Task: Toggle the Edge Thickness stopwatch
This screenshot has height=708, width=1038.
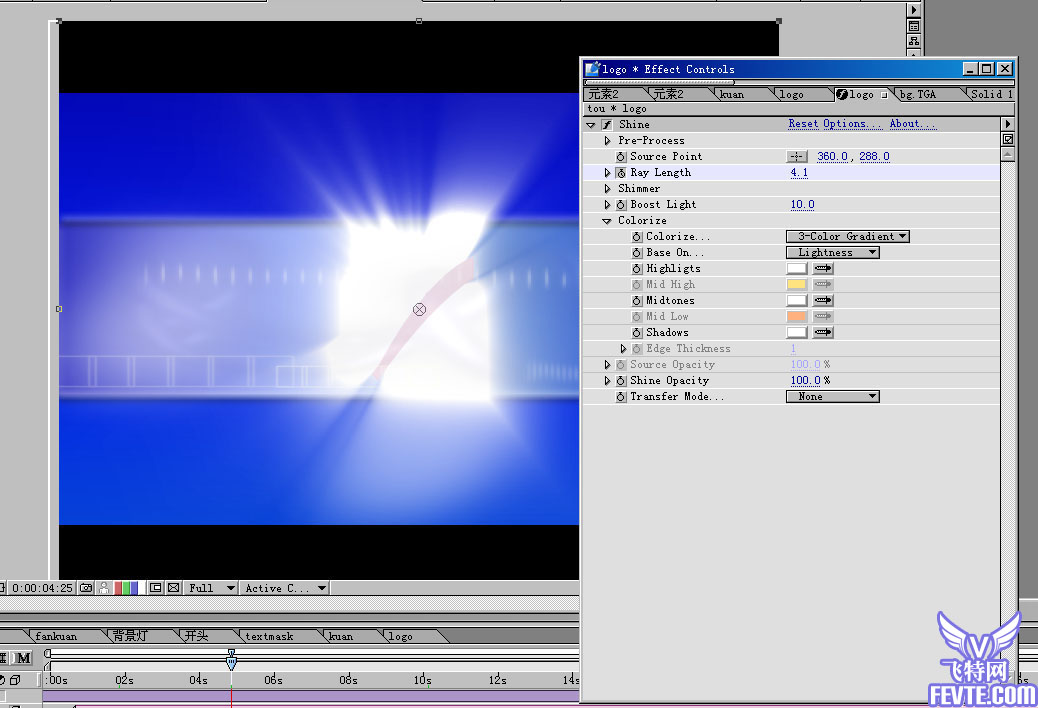Action: 637,349
